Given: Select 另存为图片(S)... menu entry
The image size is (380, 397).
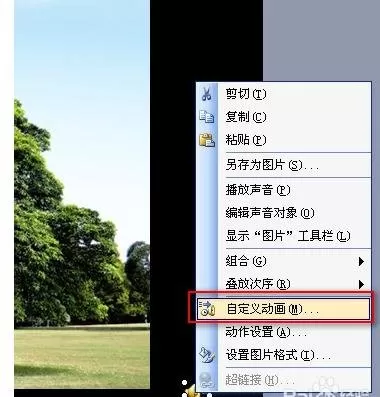Looking at the screenshot, I should pos(283,165).
